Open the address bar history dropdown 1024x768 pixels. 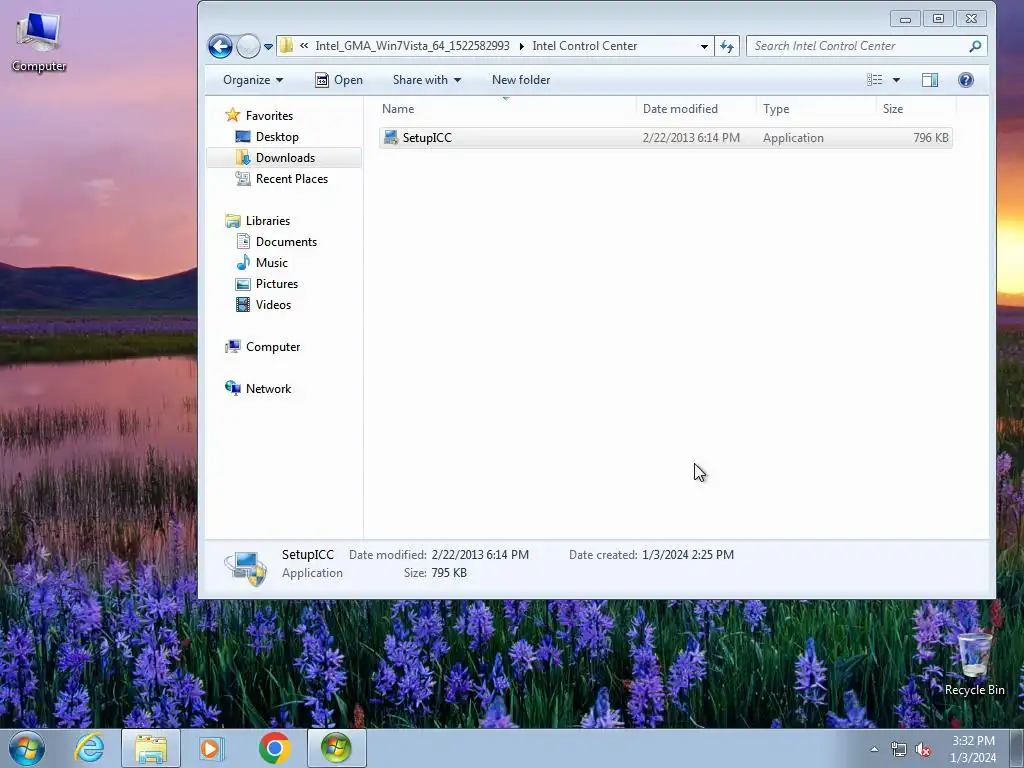pyautogui.click(x=704, y=46)
